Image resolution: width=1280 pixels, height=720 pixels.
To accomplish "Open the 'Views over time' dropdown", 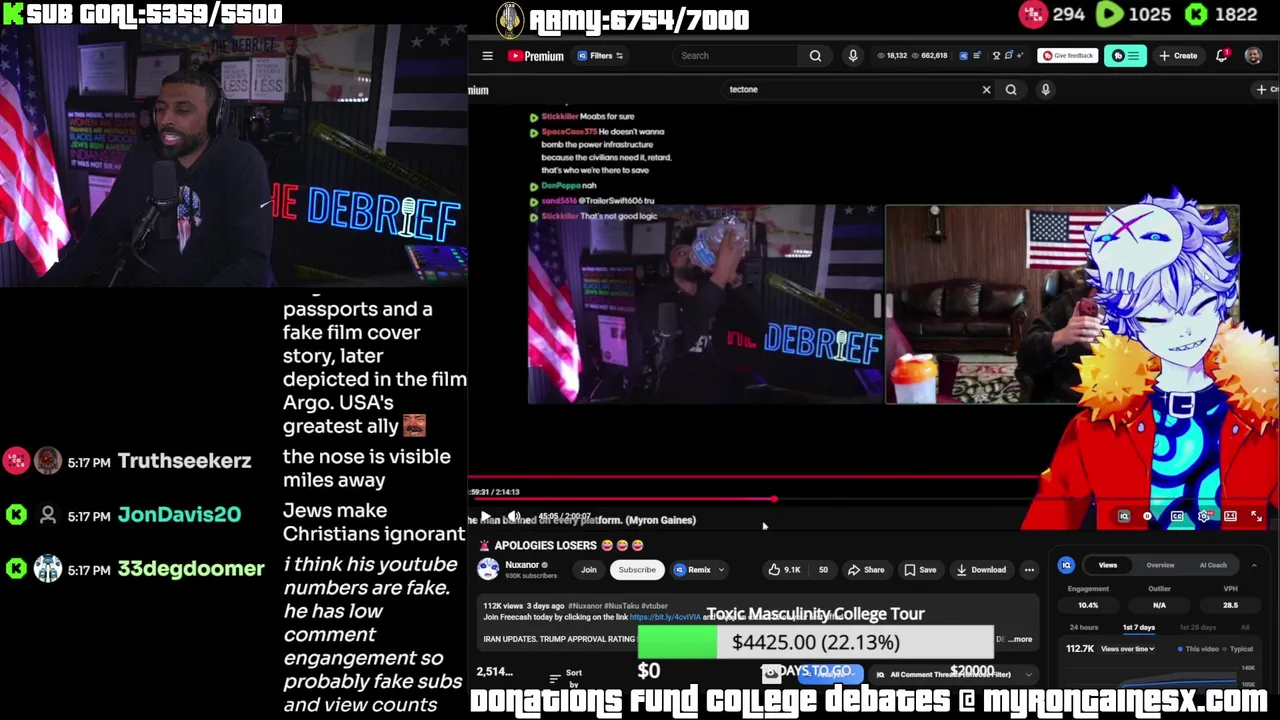I will [x=1127, y=649].
